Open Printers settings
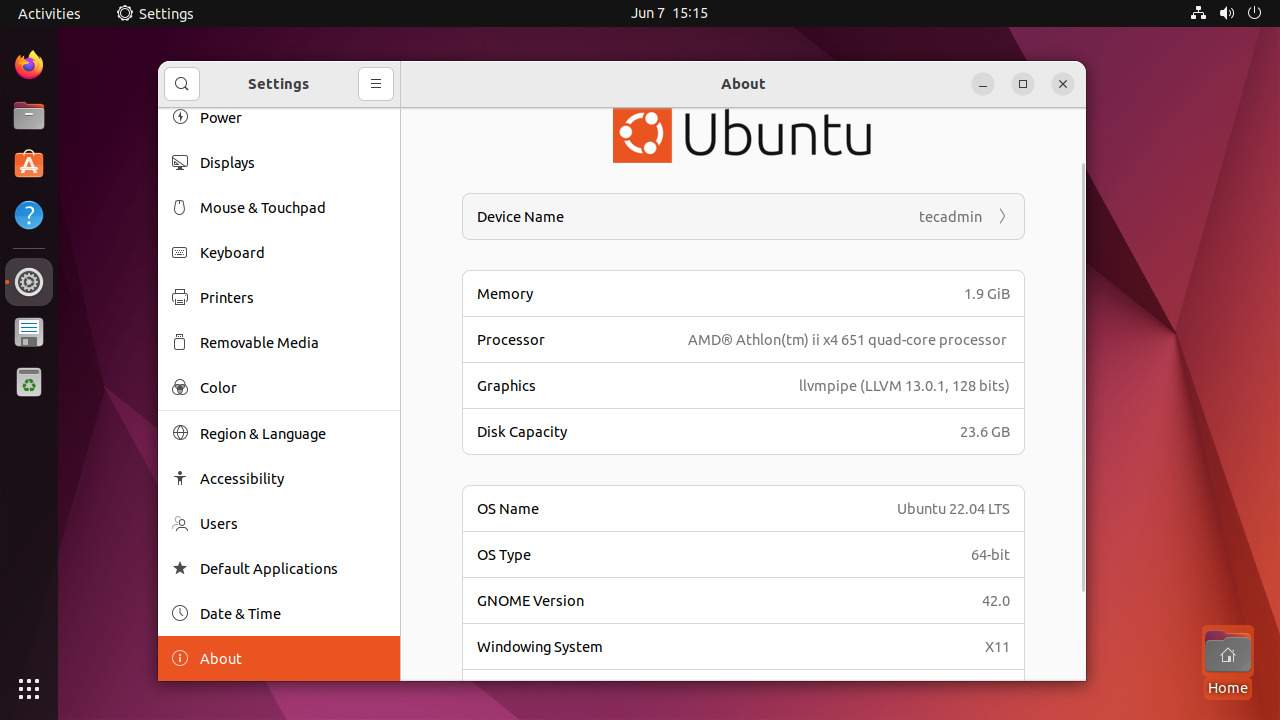The height and width of the screenshot is (720, 1280). coord(226,297)
